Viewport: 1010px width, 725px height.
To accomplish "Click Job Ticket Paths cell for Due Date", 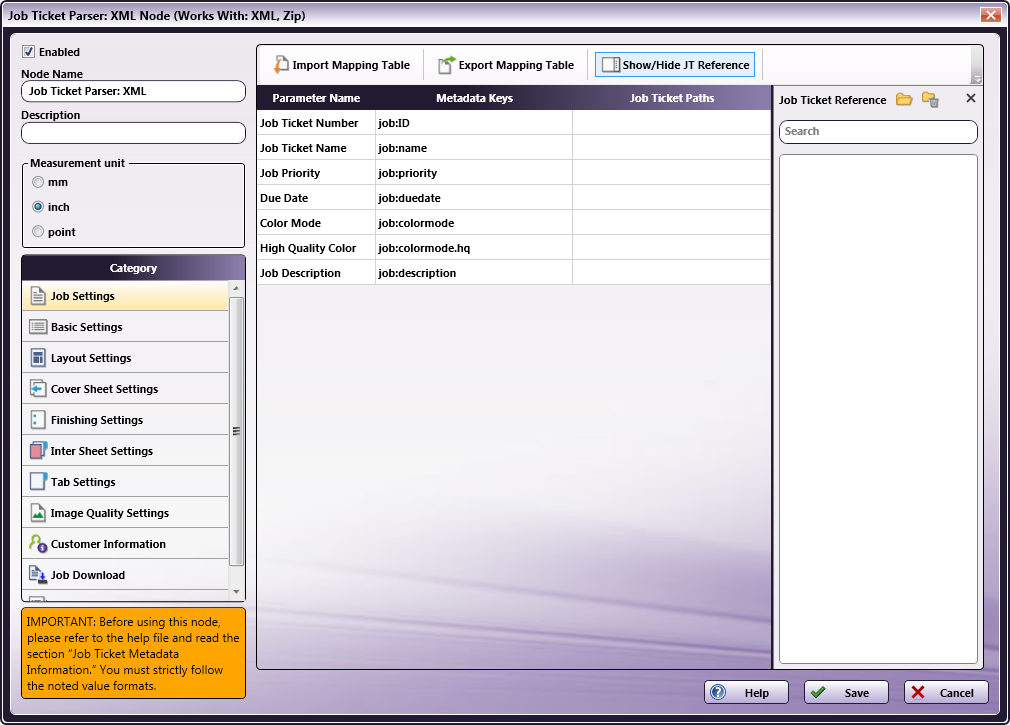I will pos(672,198).
